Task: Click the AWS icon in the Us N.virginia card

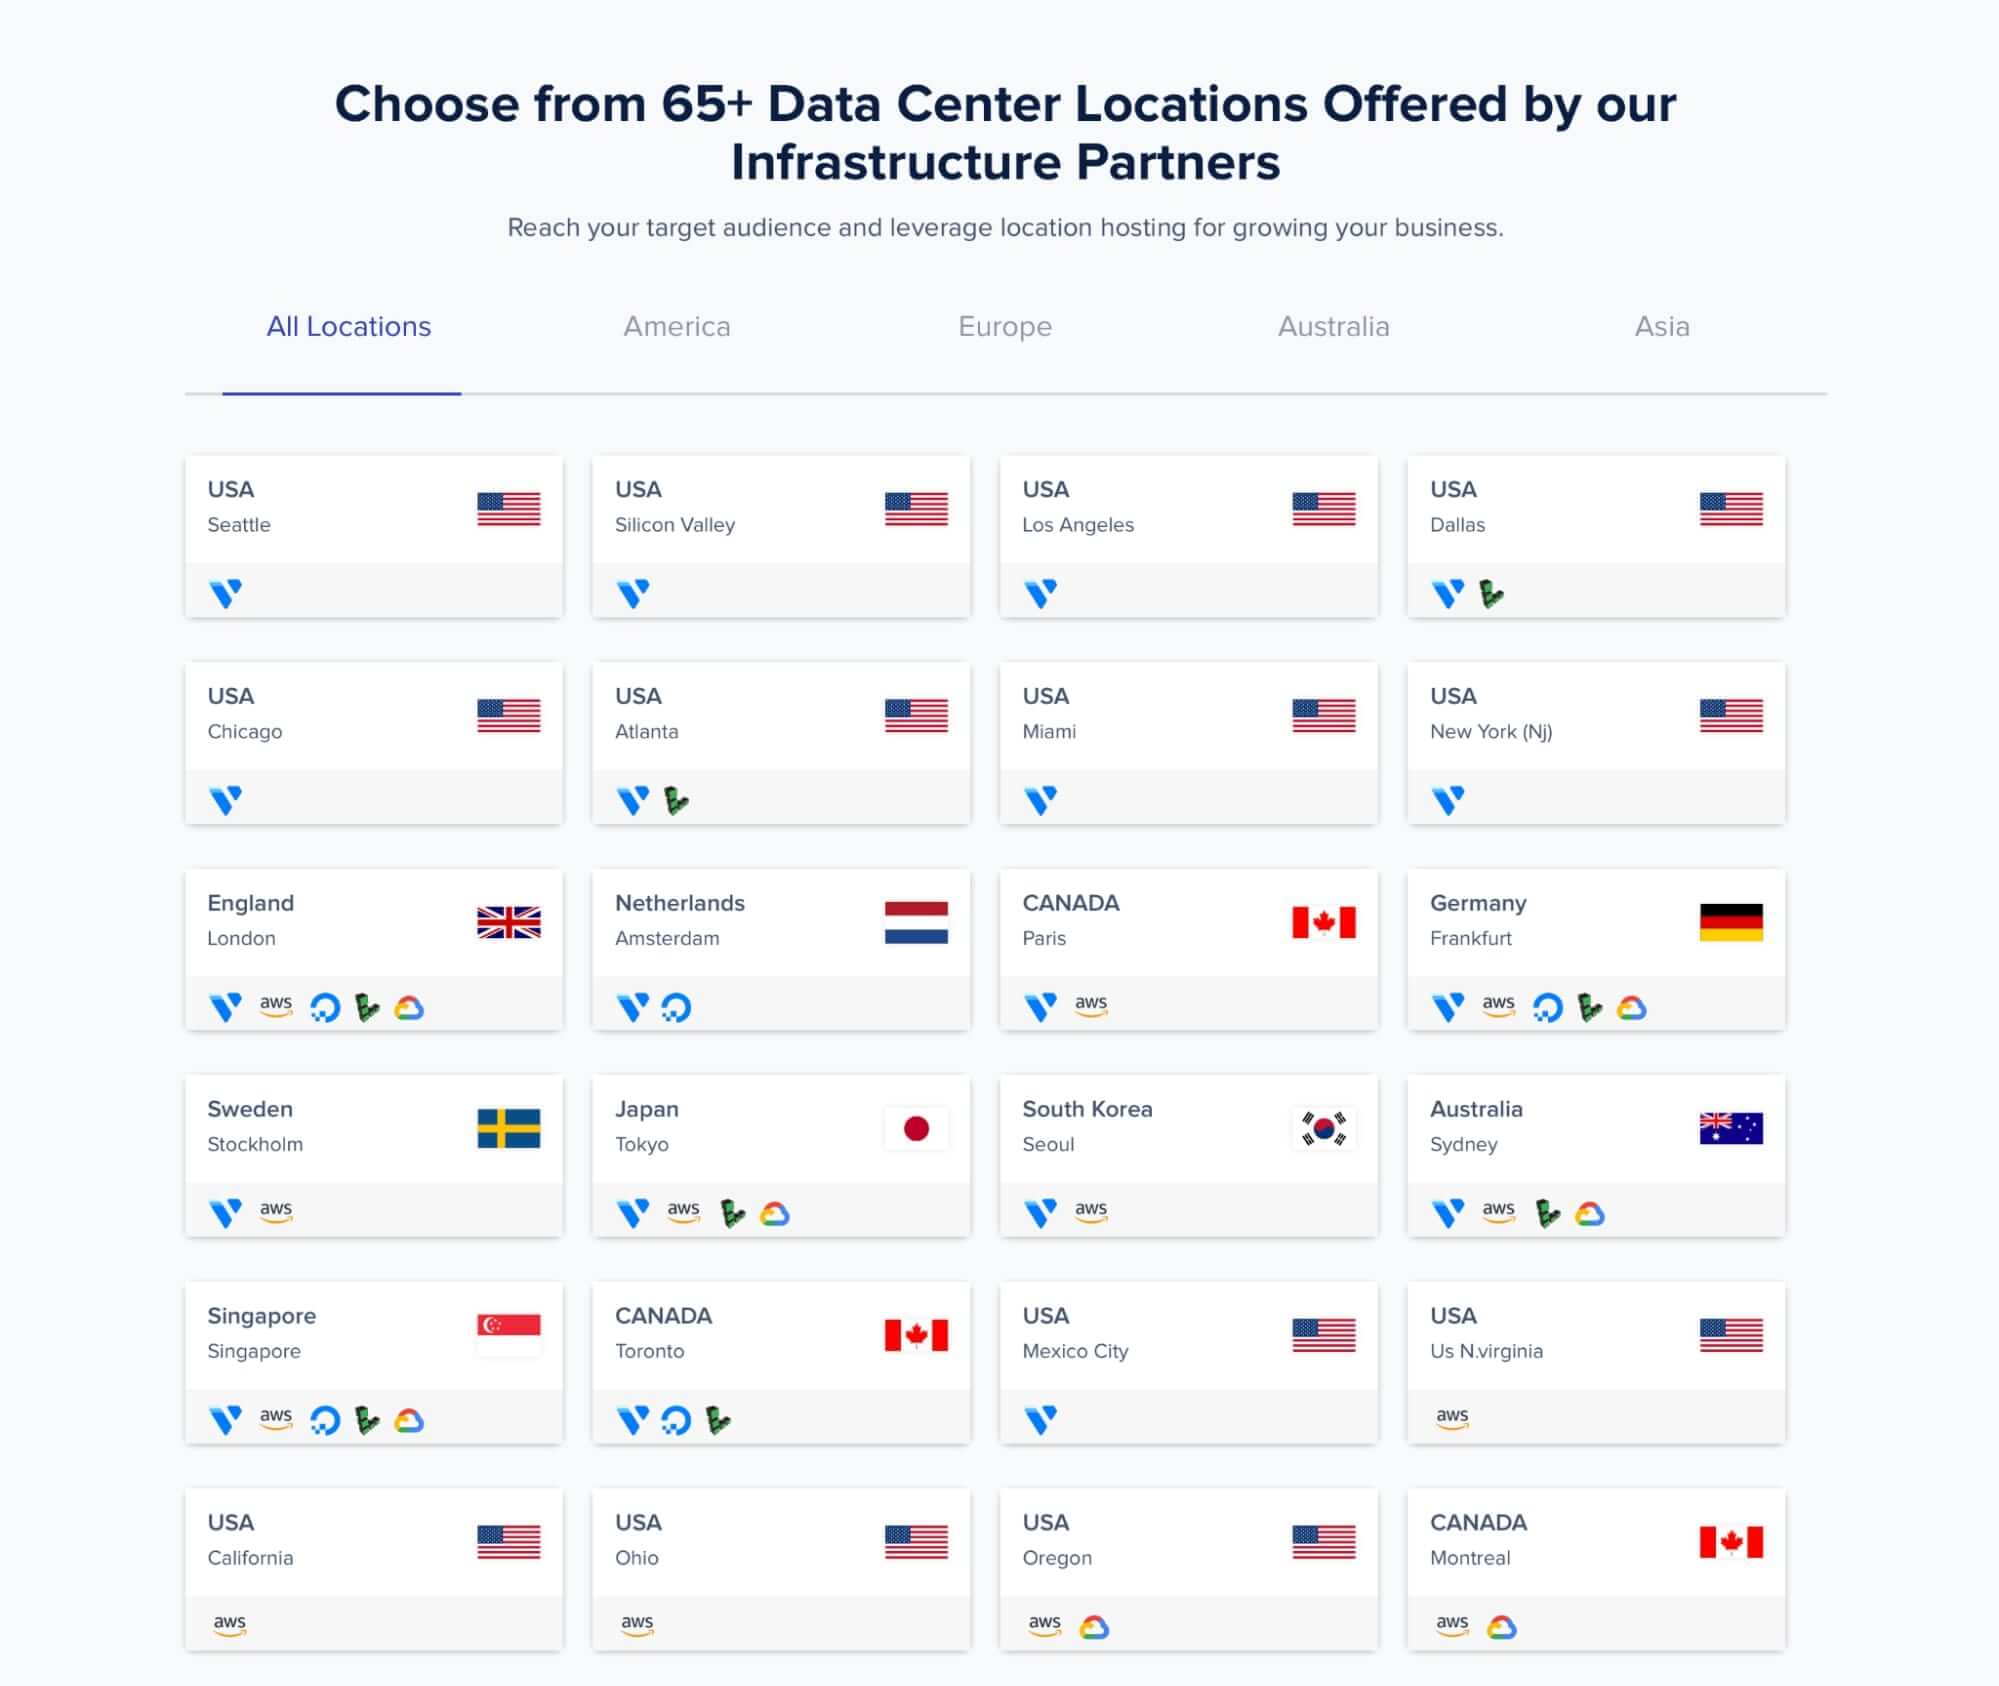Action: (x=1452, y=1418)
